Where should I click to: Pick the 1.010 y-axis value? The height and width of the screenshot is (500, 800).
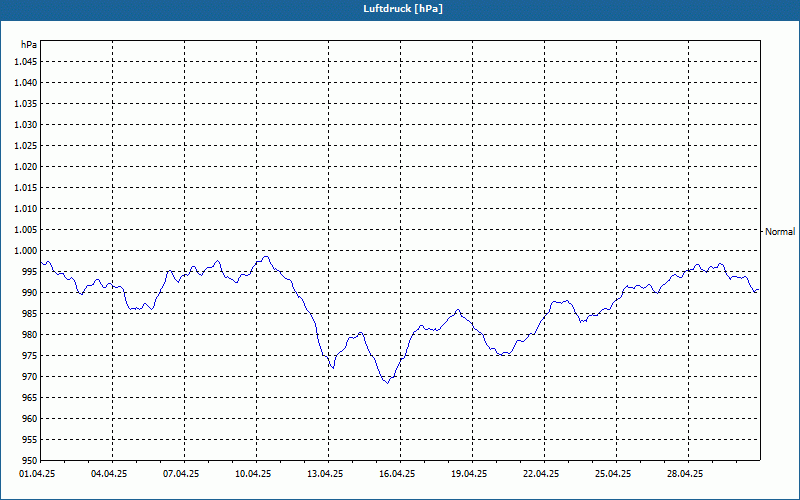tap(26, 209)
